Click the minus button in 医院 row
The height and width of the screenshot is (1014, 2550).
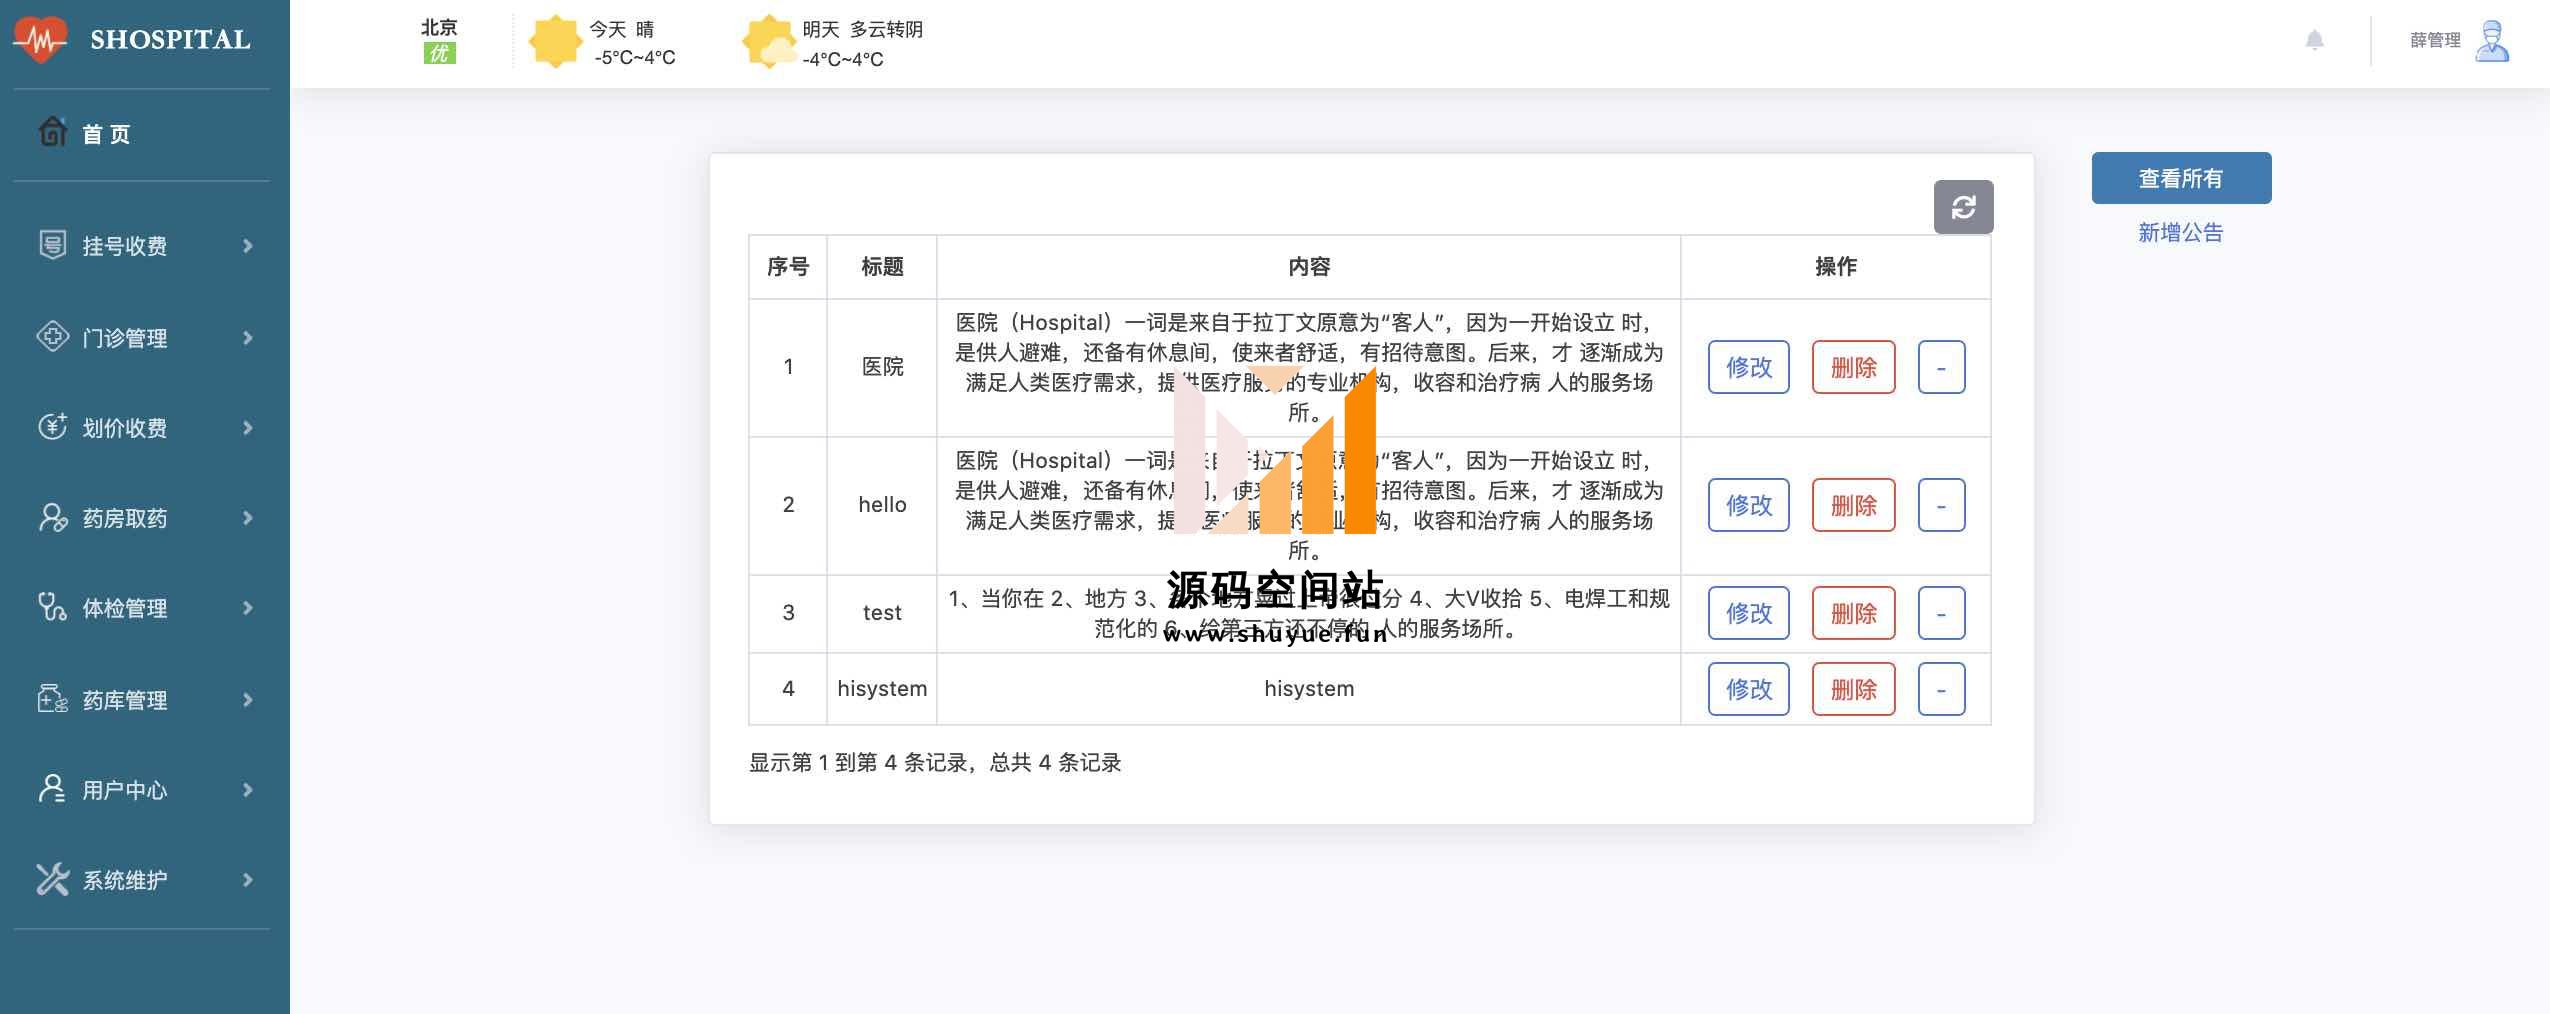pyautogui.click(x=1941, y=367)
